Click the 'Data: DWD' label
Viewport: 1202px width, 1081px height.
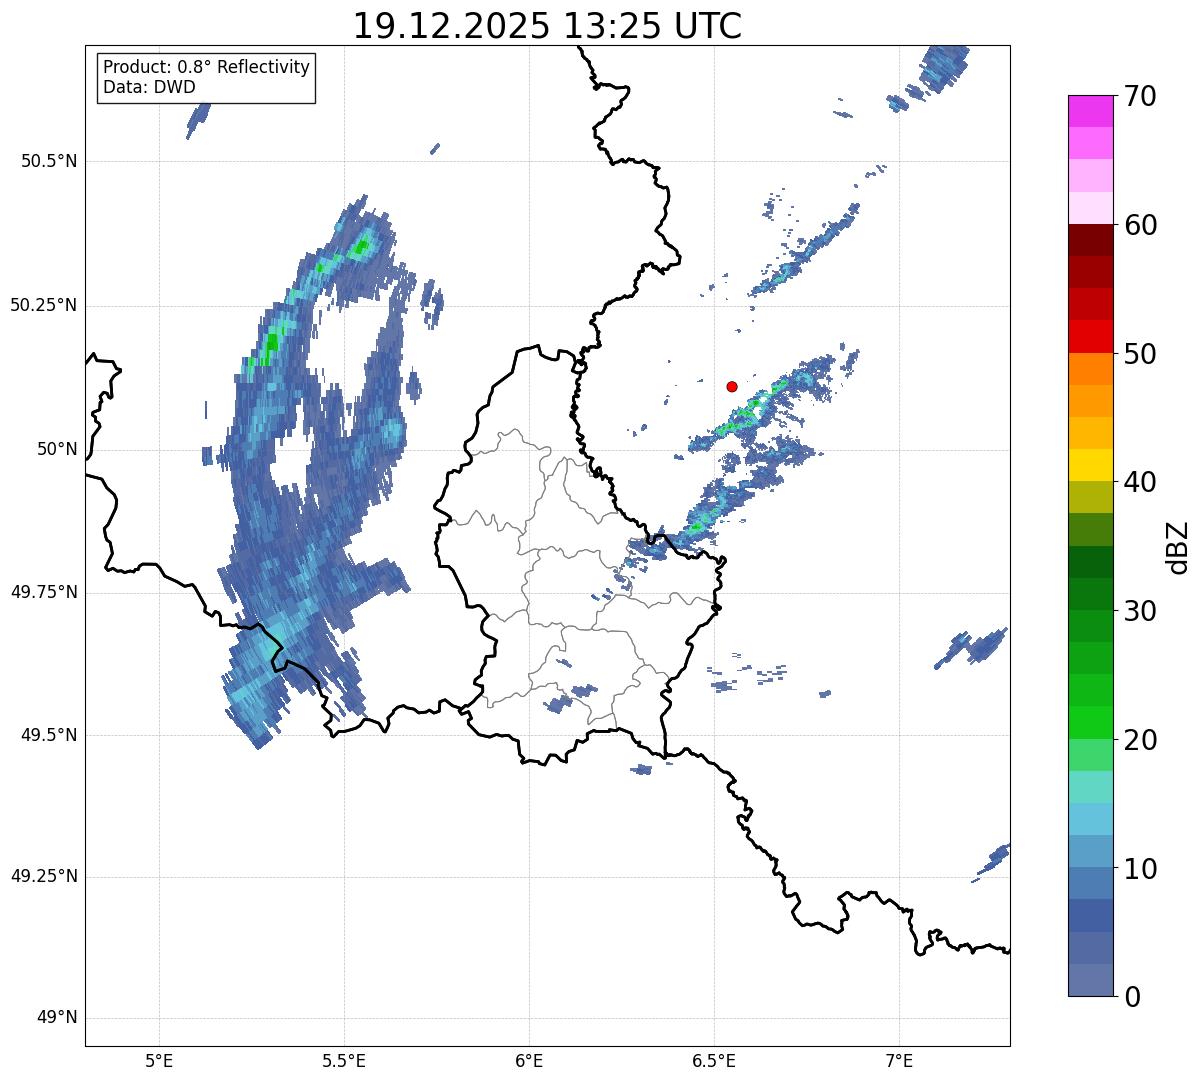tap(149, 87)
